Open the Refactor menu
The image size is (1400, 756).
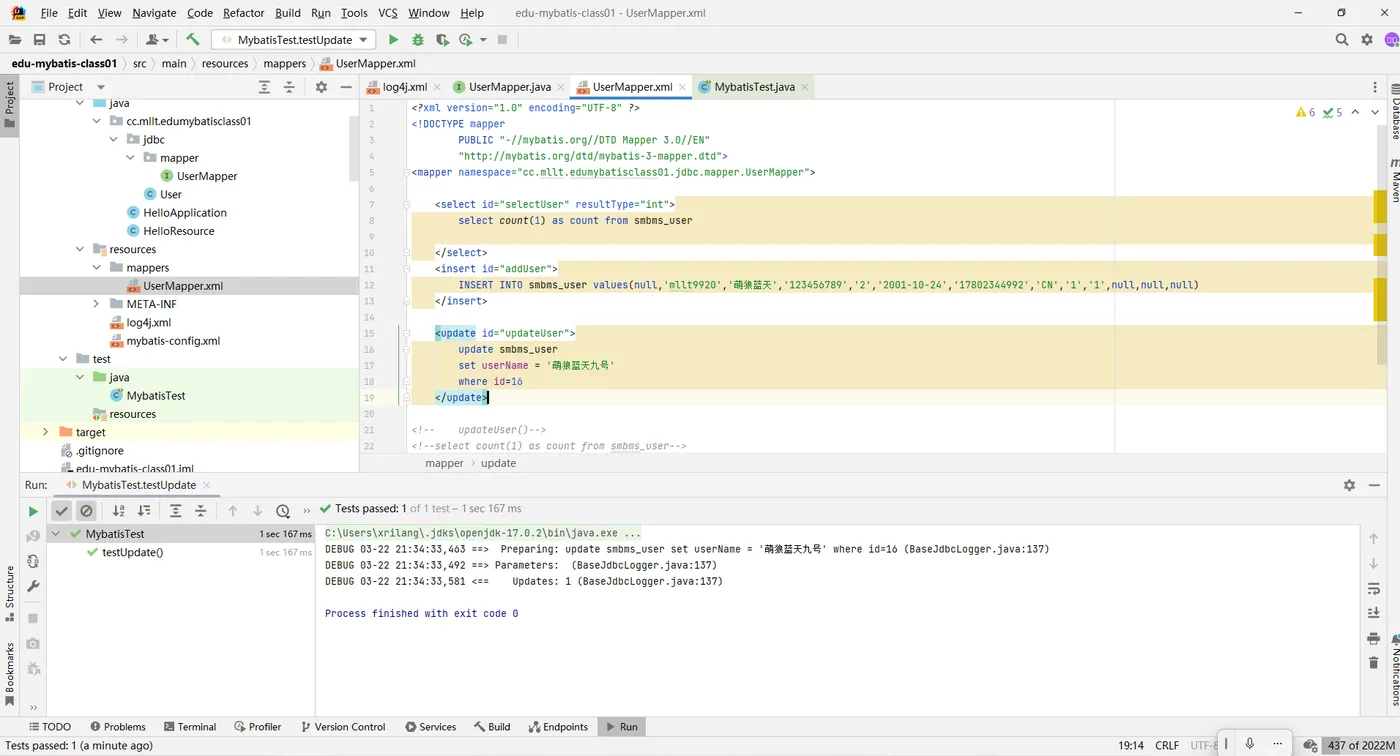244,13
